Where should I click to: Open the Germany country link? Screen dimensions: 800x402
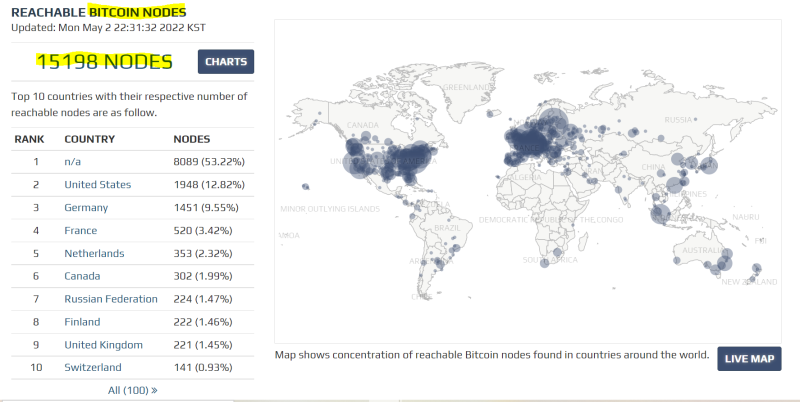(86, 208)
